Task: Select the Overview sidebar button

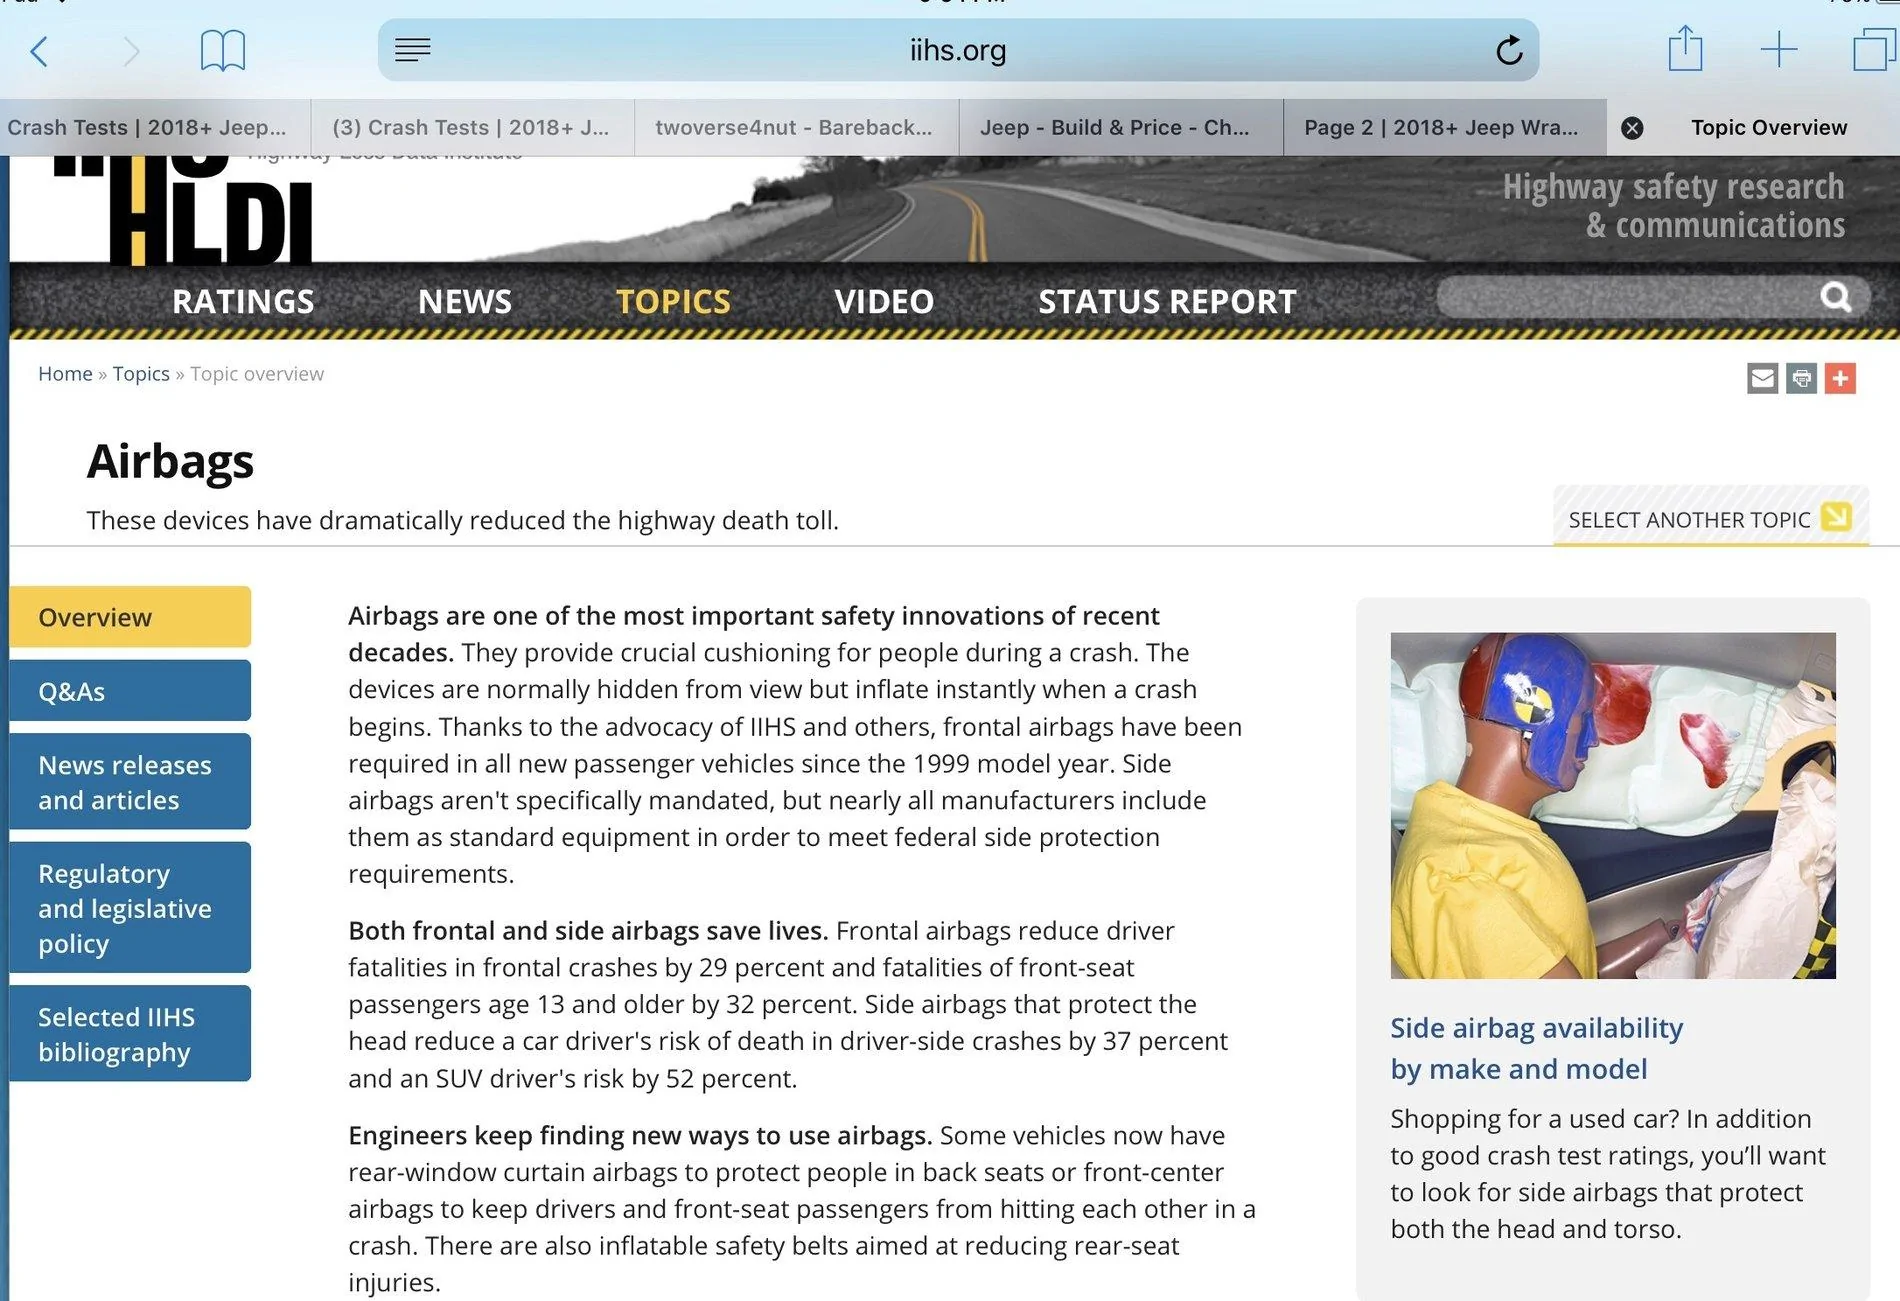Action: click(x=130, y=617)
